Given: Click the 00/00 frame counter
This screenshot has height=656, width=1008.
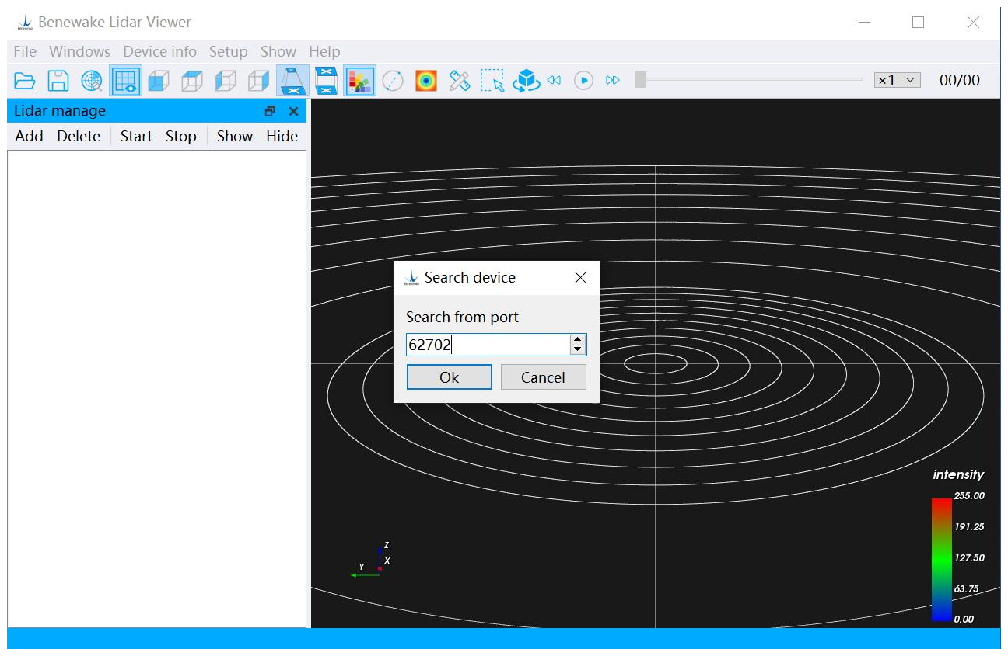Looking at the screenshot, I should (x=959, y=80).
